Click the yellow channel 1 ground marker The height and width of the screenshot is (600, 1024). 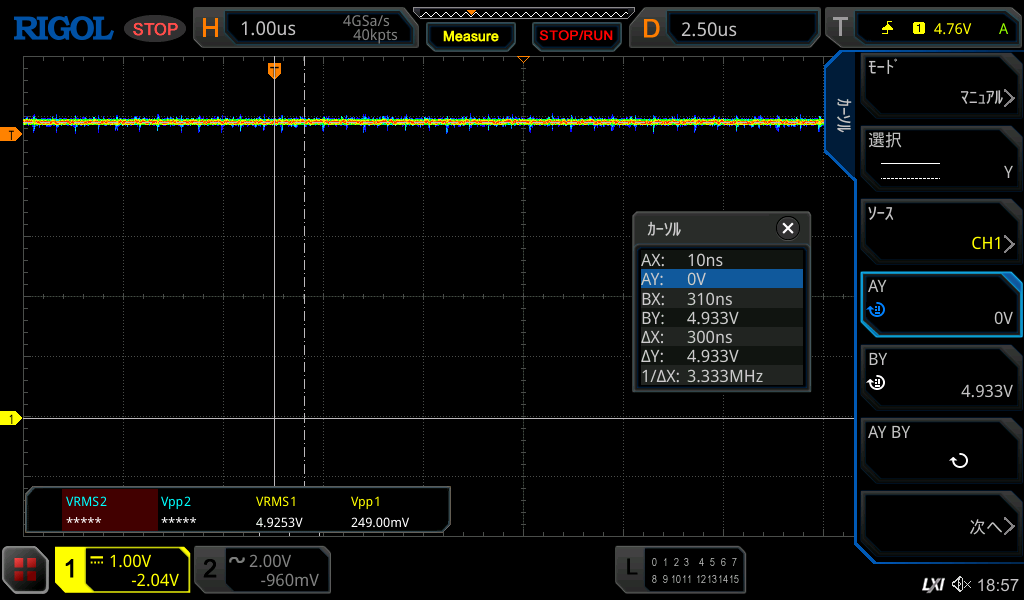point(11,418)
